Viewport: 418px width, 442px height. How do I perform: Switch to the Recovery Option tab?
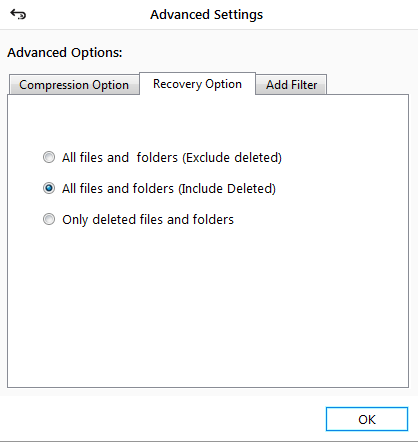click(197, 84)
